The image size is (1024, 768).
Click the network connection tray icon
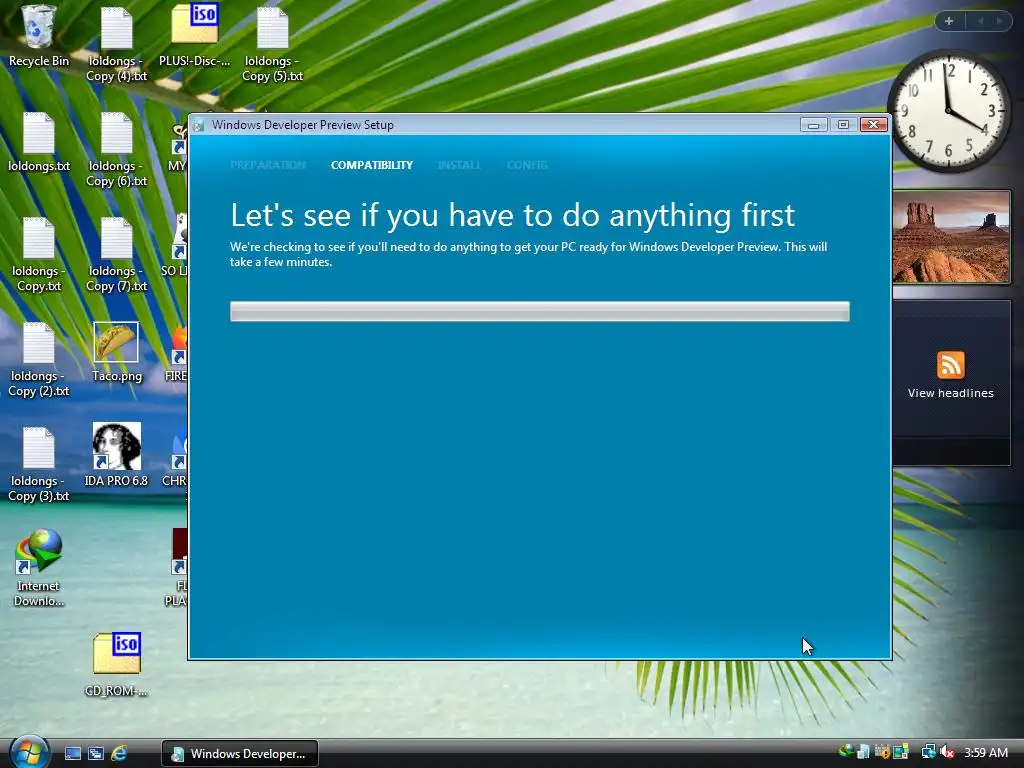point(927,752)
